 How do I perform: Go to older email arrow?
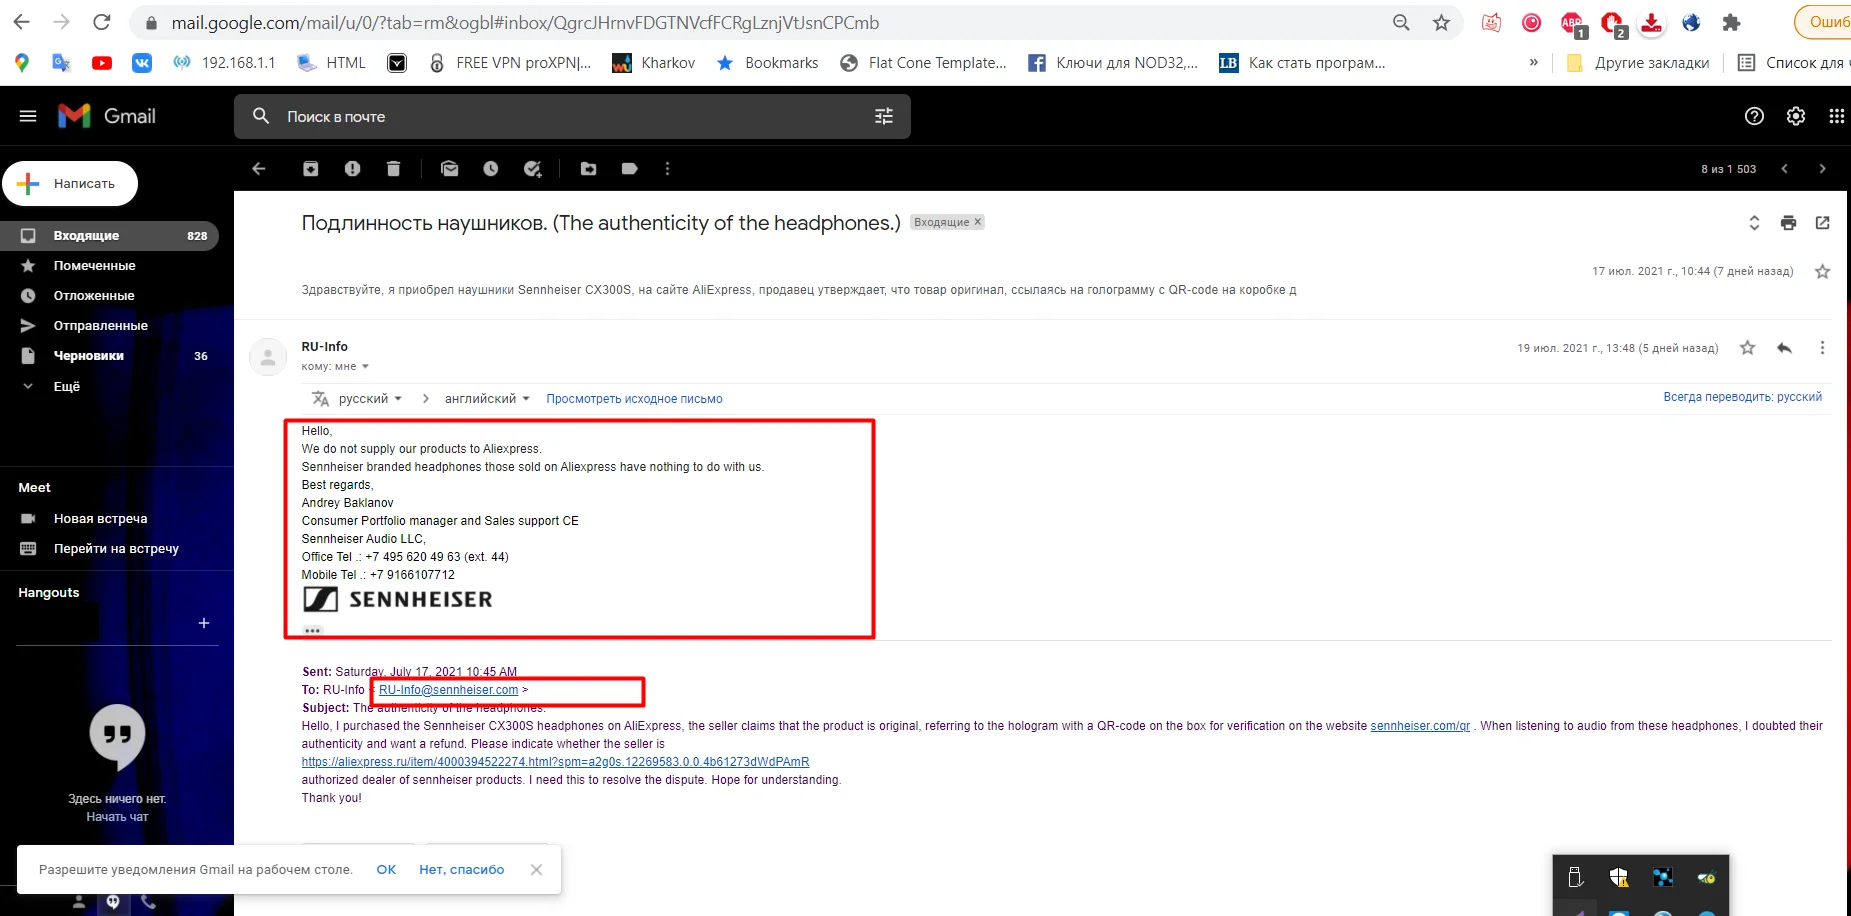[1822, 169]
